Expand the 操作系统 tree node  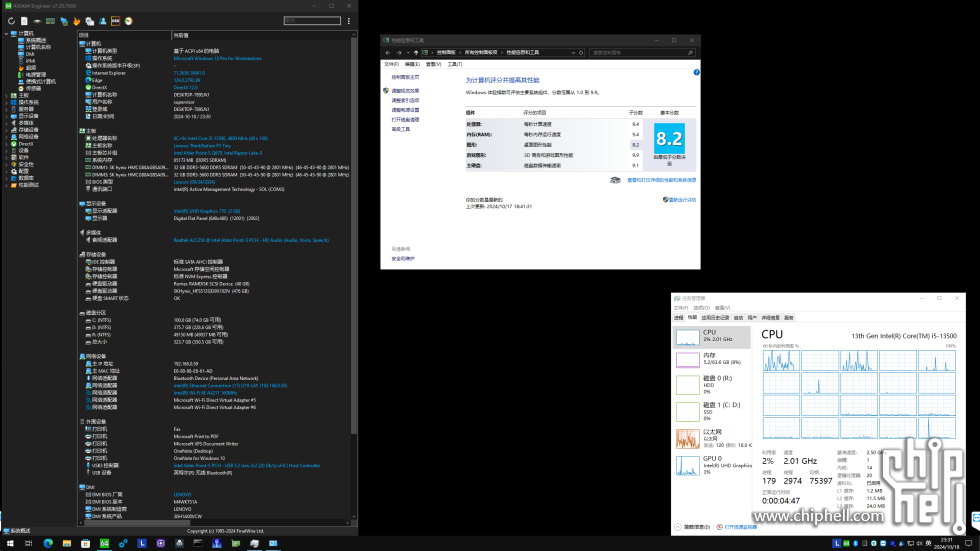click(6, 102)
